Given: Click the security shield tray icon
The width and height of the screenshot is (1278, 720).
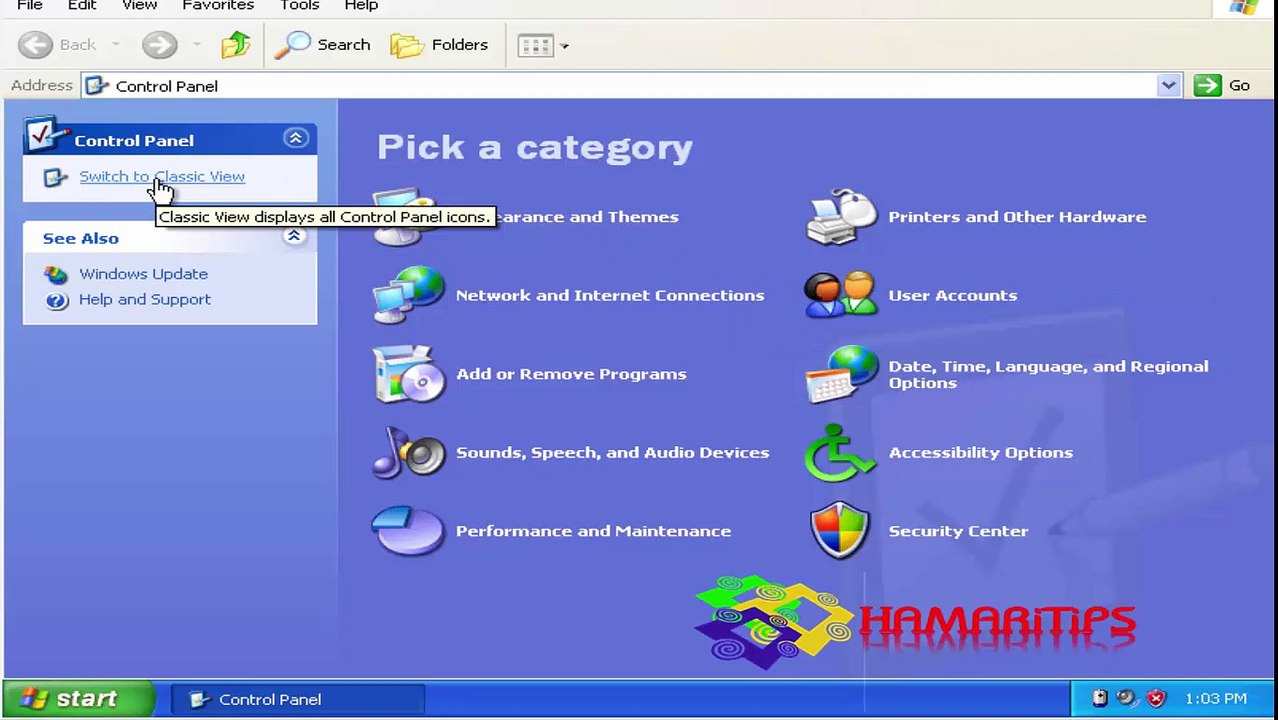Looking at the screenshot, I should coord(1157,698).
